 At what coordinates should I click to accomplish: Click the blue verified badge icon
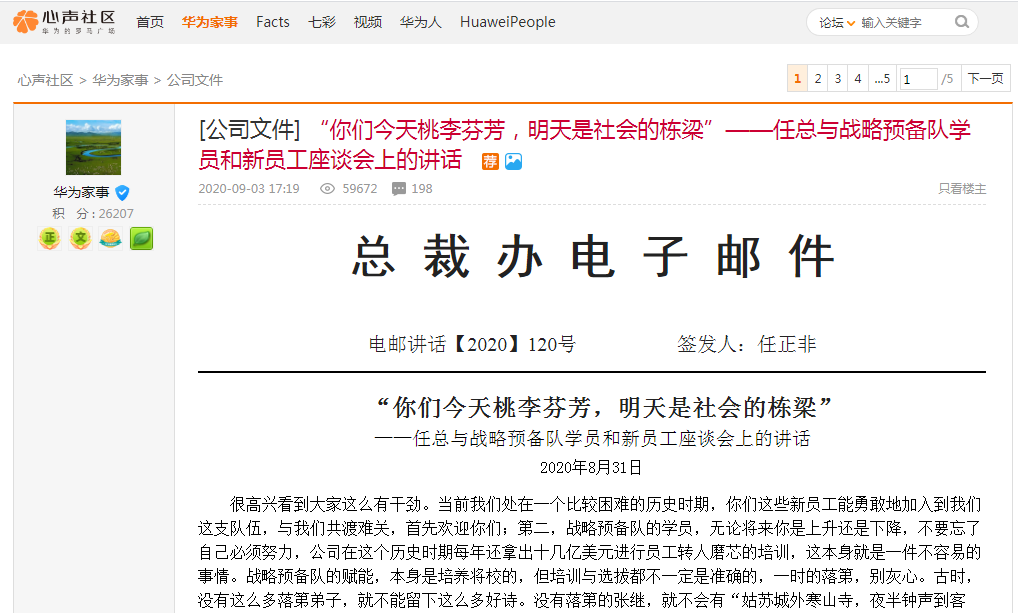[x=122, y=193]
